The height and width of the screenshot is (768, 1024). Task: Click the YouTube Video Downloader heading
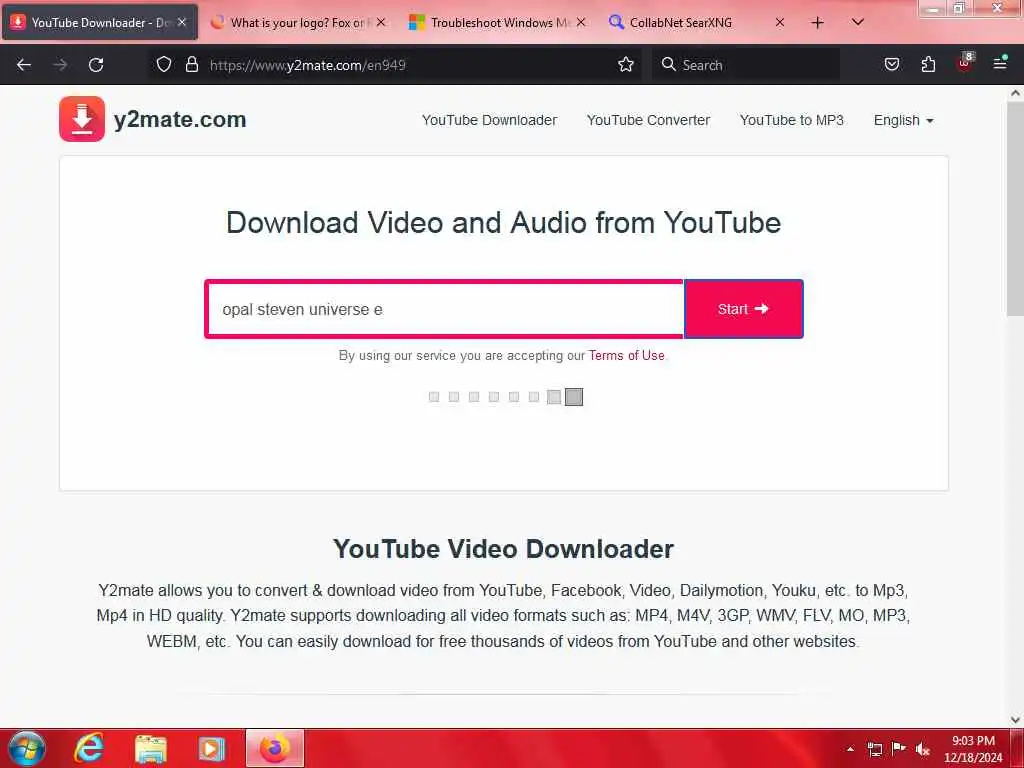pos(504,549)
